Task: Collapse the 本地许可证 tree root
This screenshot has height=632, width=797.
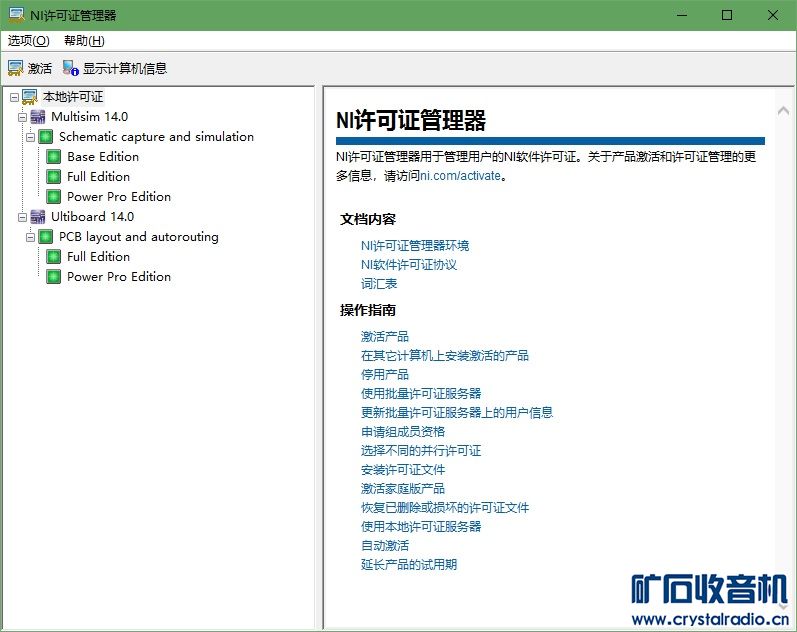Action: click(14, 97)
